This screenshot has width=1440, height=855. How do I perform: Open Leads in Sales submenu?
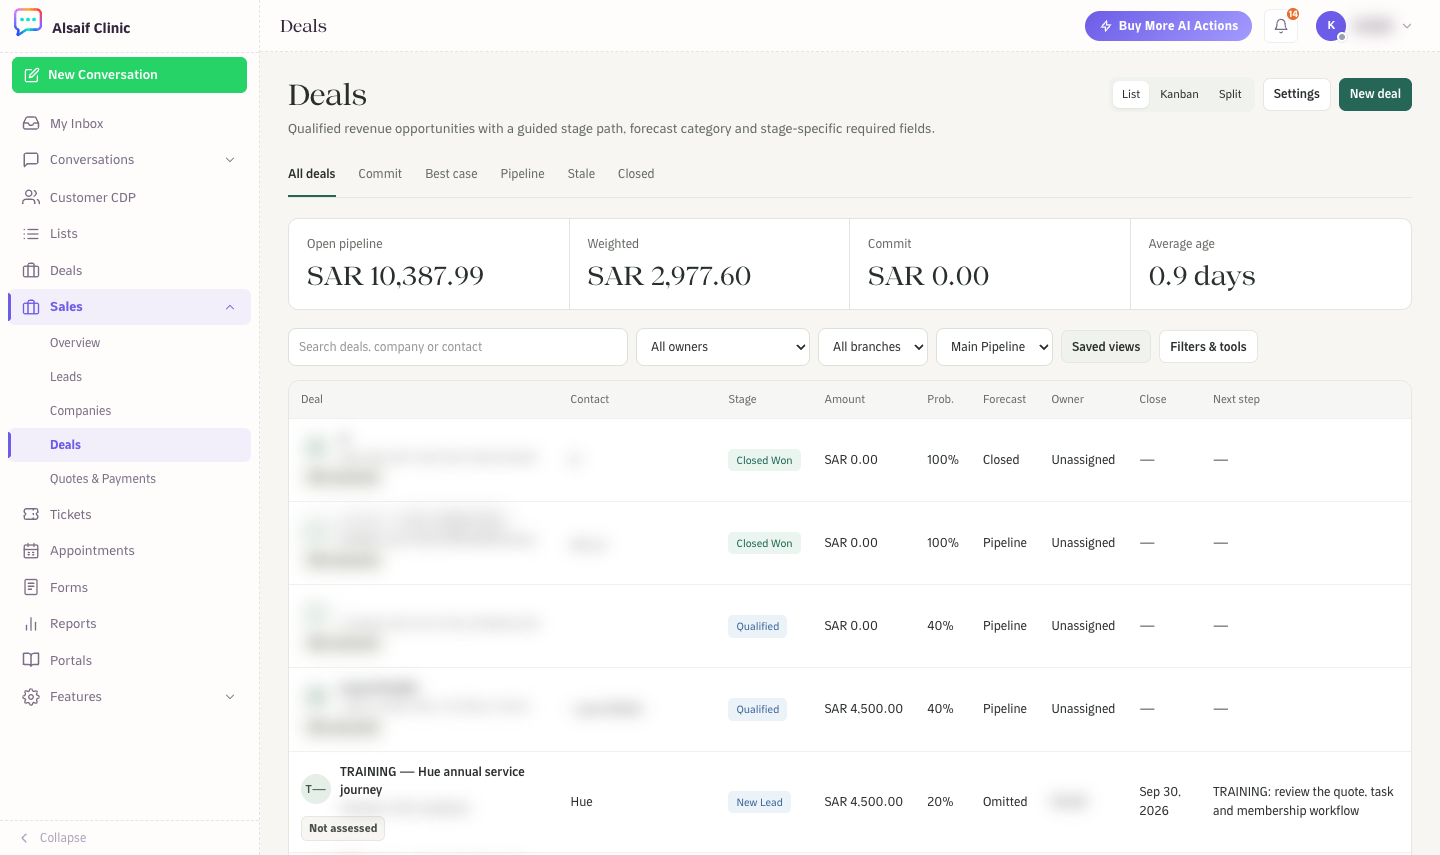66,377
